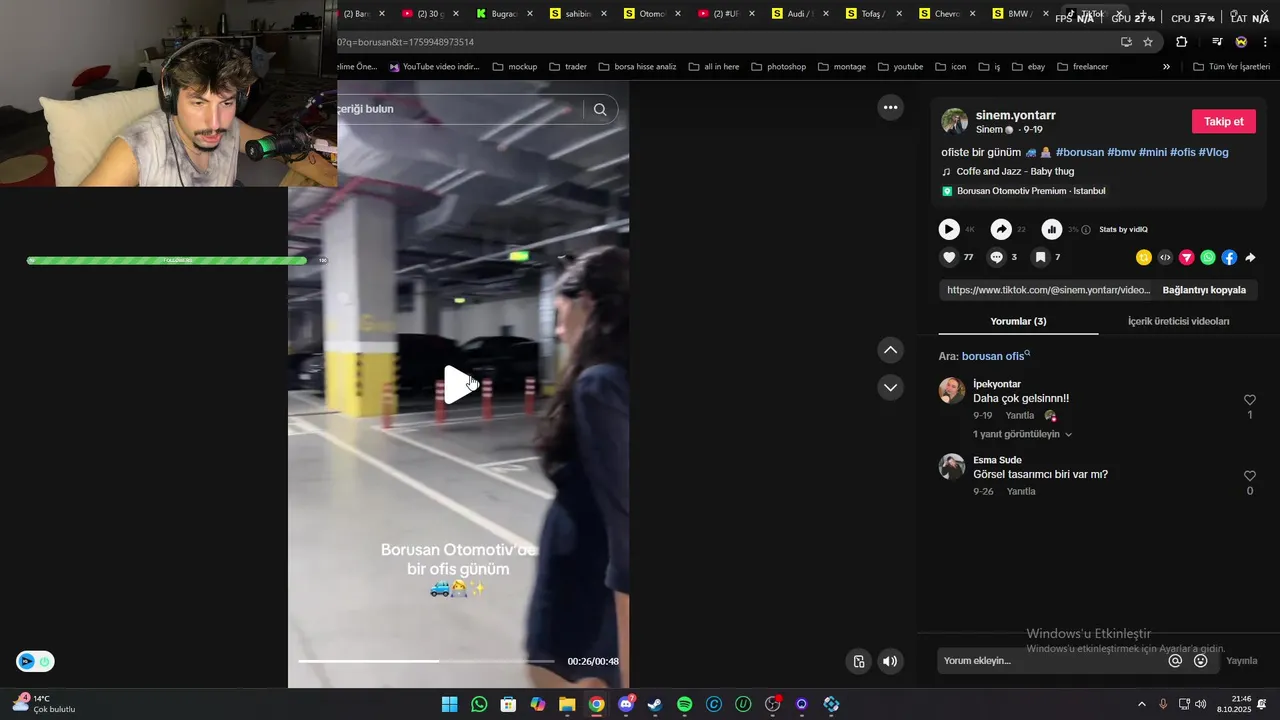Bookmark the page with the star icon
The image size is (1280, 720).
pos(1148,42)
